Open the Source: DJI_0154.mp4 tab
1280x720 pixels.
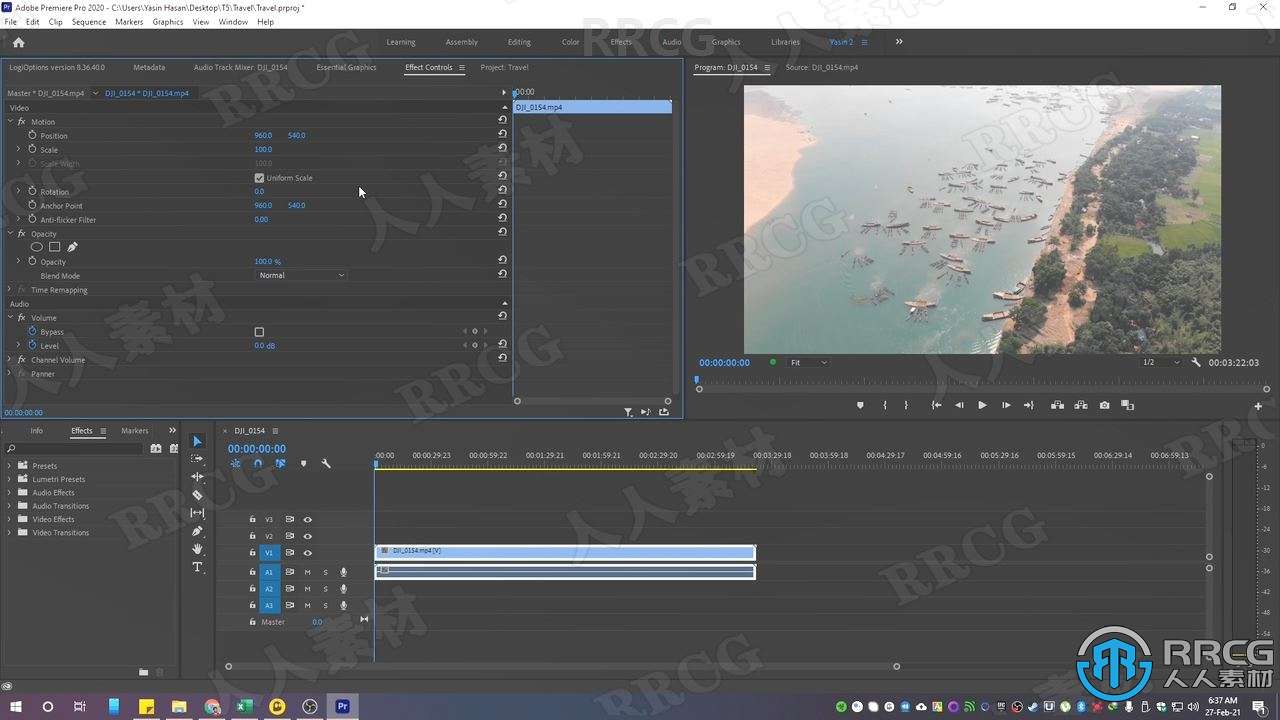click(821, 67)
